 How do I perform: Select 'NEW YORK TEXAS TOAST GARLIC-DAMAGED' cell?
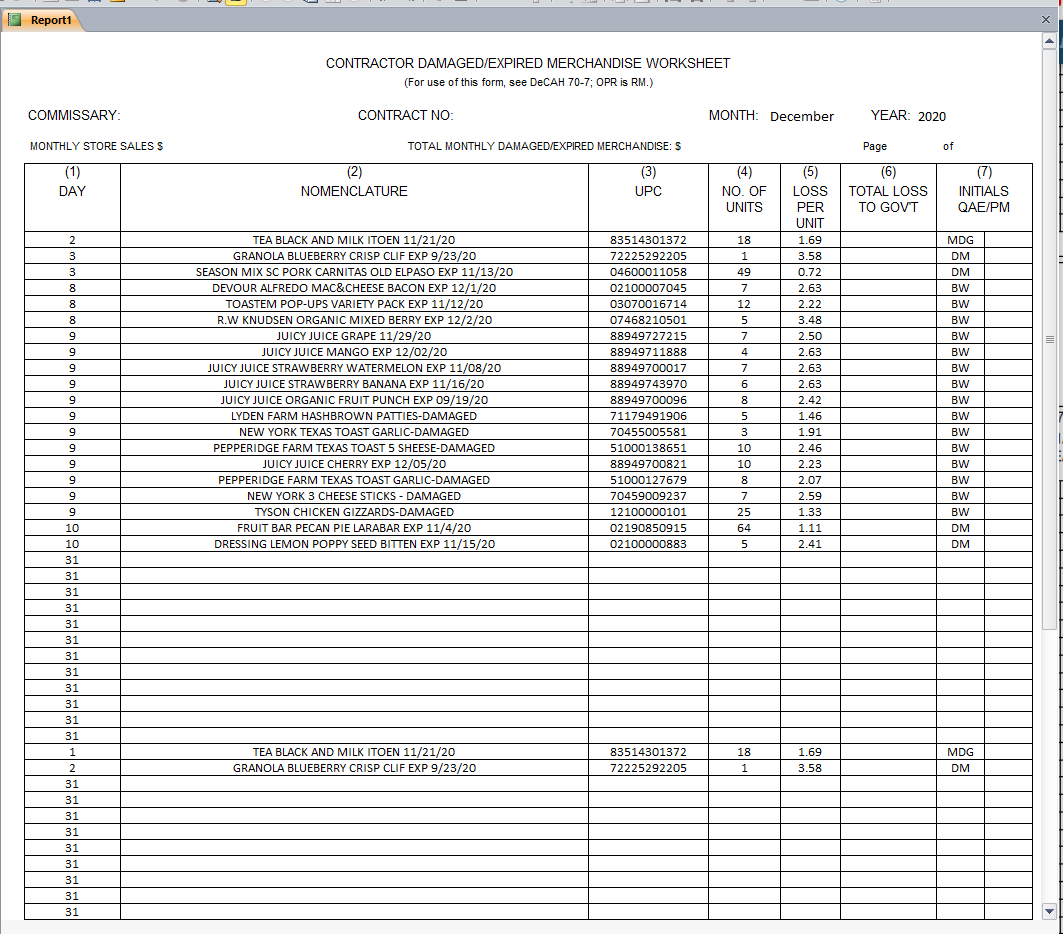click(354, 432)
